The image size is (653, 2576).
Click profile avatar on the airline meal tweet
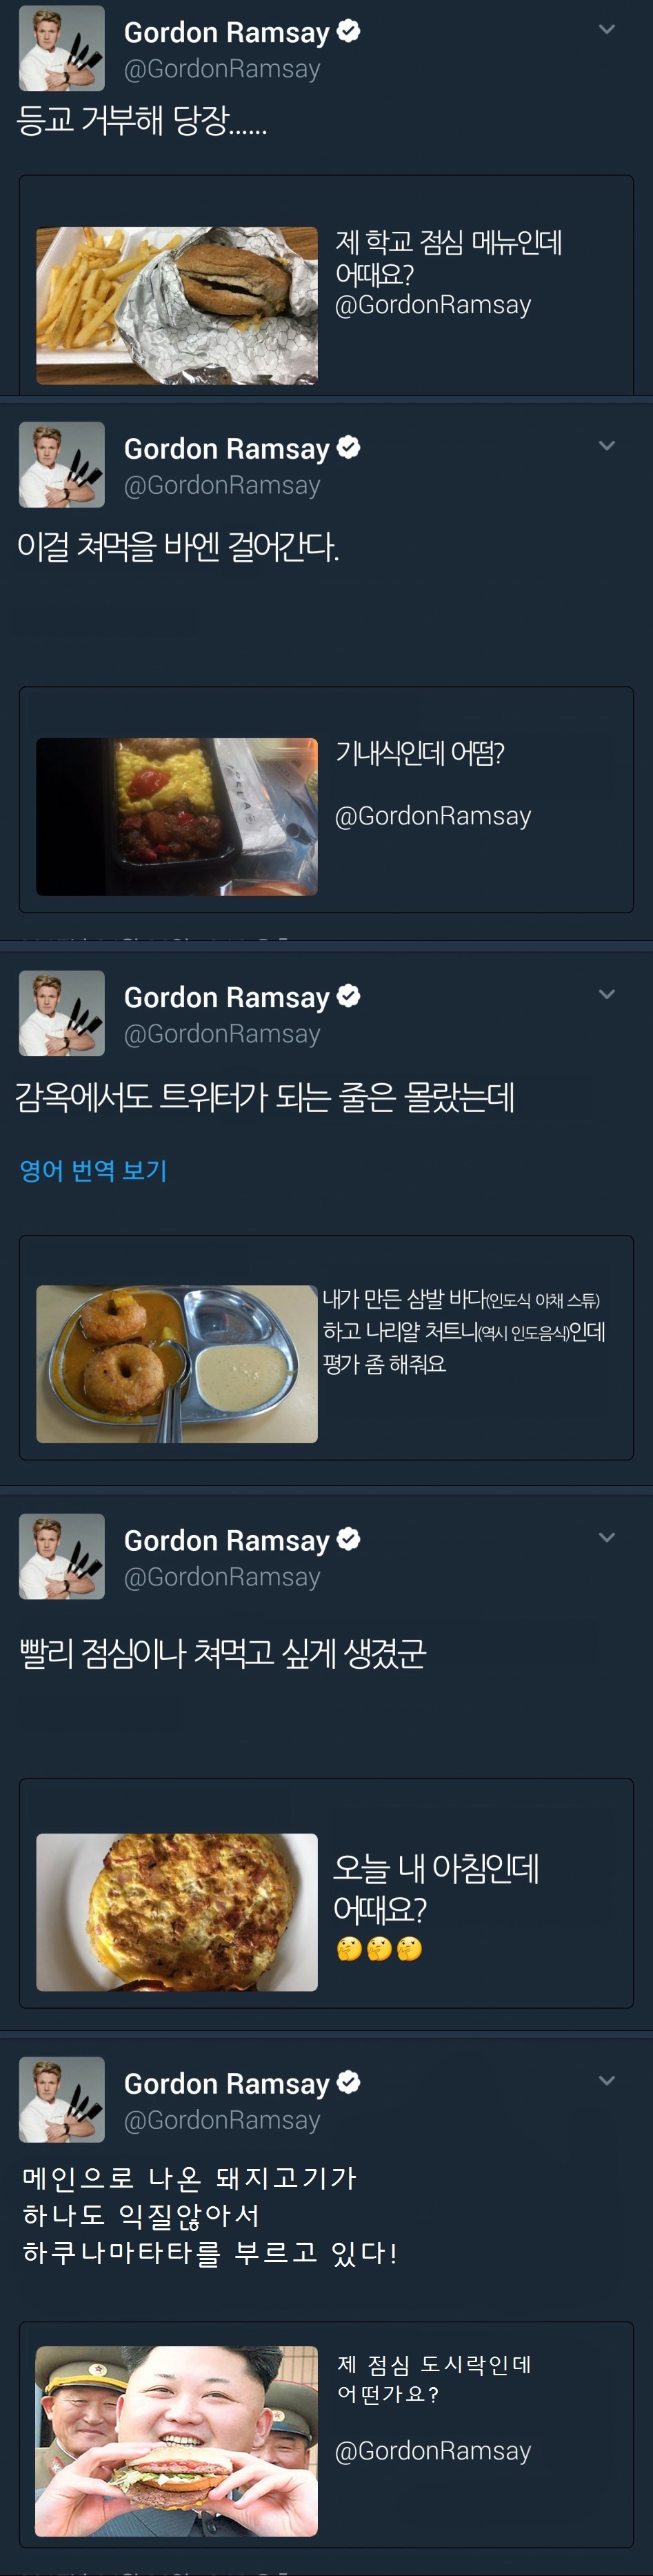pos(62,464)
